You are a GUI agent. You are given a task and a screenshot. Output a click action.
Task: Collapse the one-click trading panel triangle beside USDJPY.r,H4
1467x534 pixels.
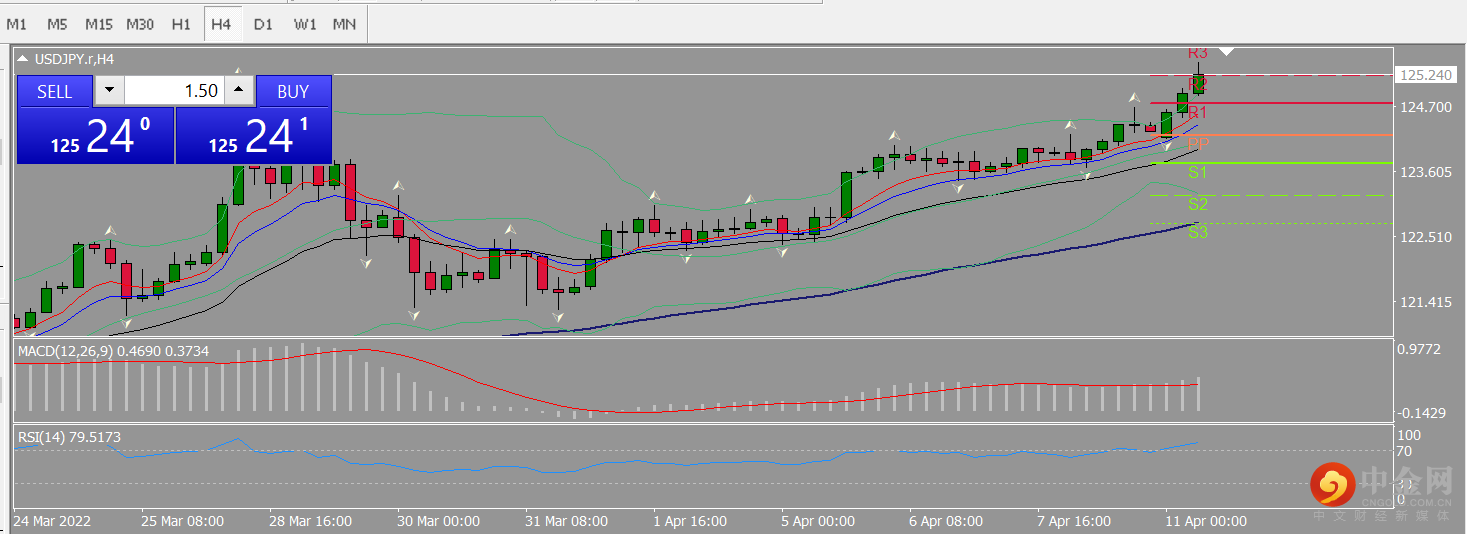click(x=23, y=59)
